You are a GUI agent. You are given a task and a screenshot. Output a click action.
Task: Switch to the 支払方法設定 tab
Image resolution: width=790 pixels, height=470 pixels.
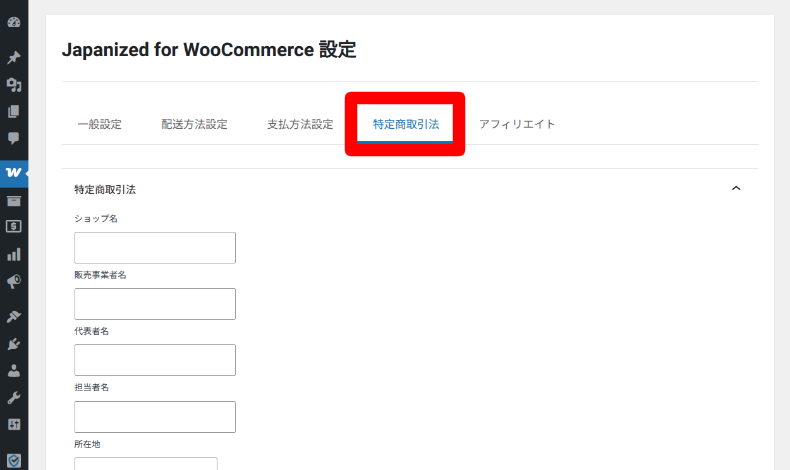coord(300,124)
